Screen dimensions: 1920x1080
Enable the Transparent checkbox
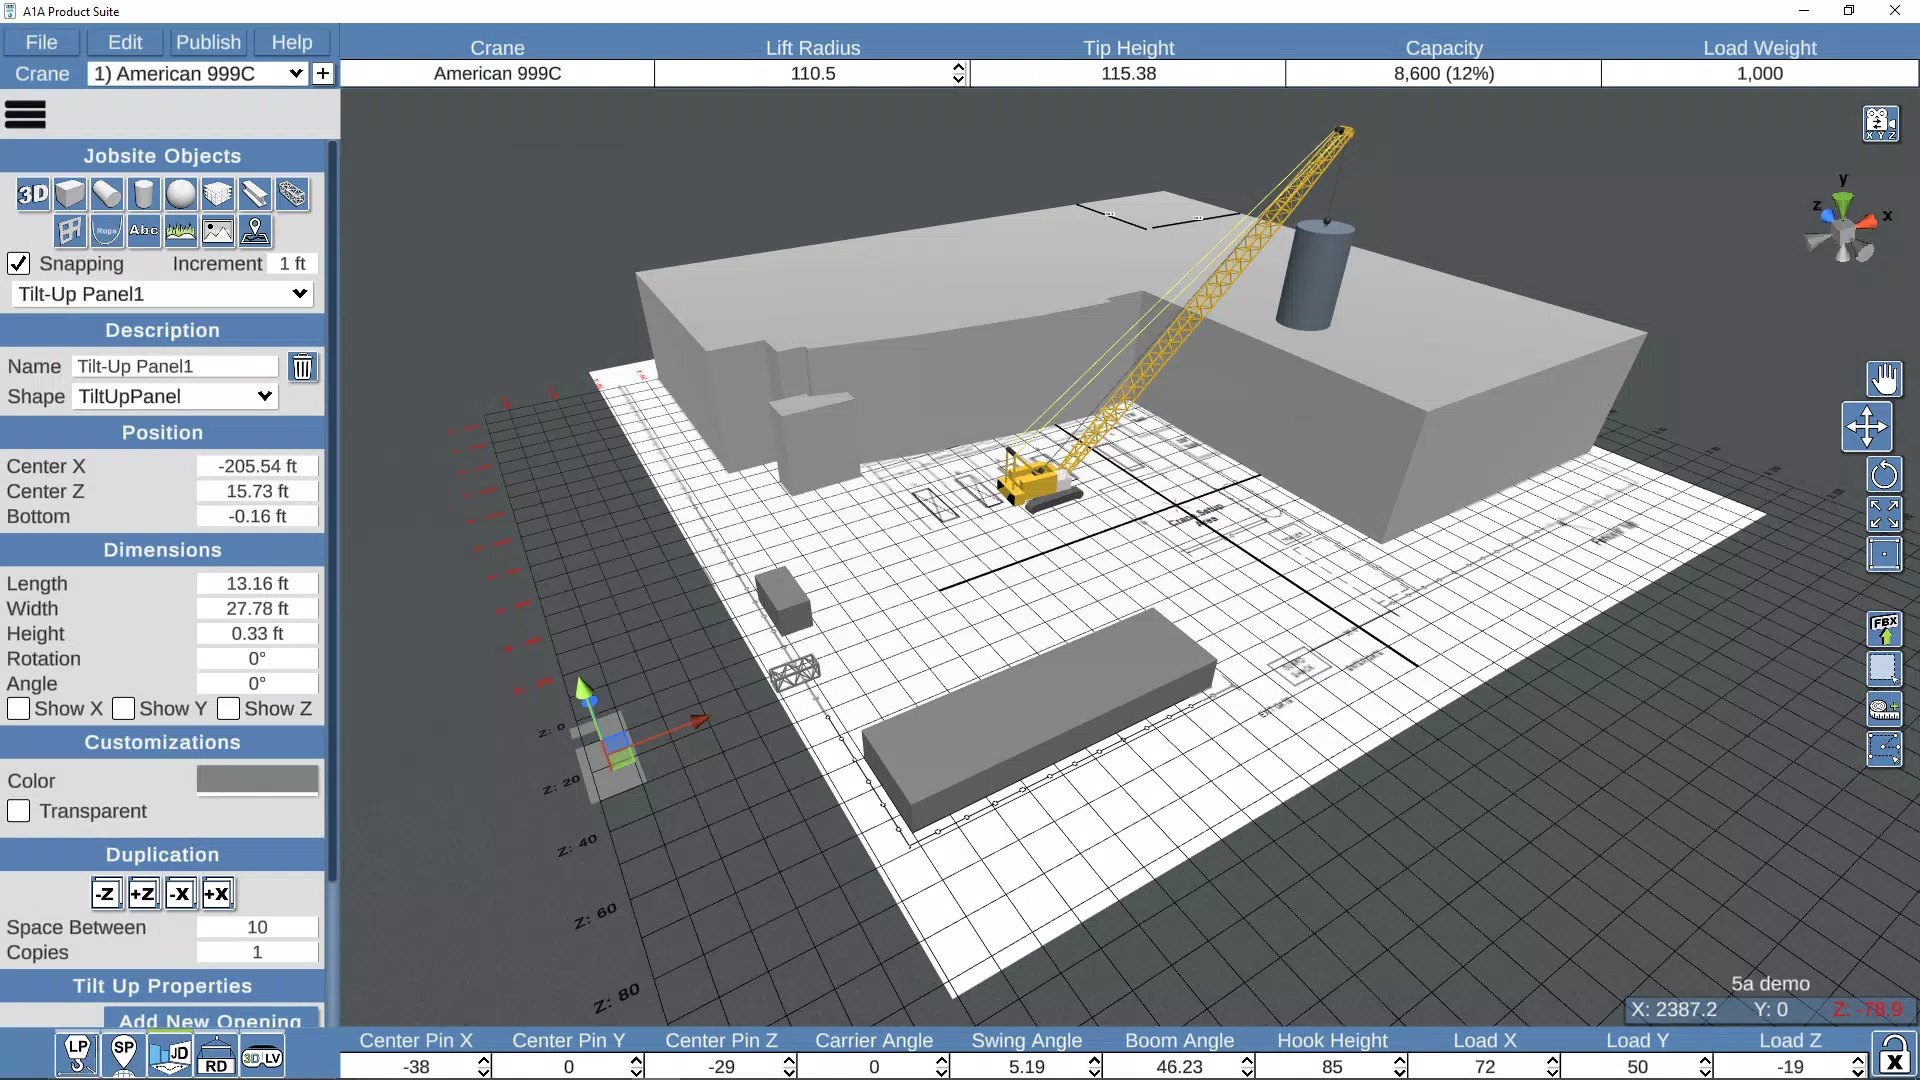tap(18, 811)
